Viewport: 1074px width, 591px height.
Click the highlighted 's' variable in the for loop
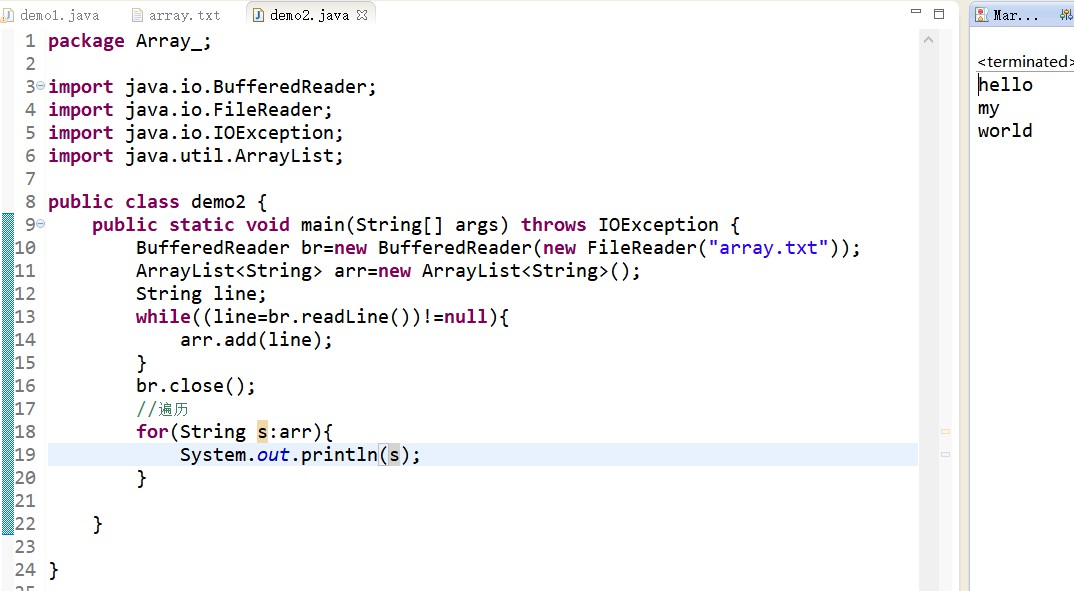click(262, 431)
